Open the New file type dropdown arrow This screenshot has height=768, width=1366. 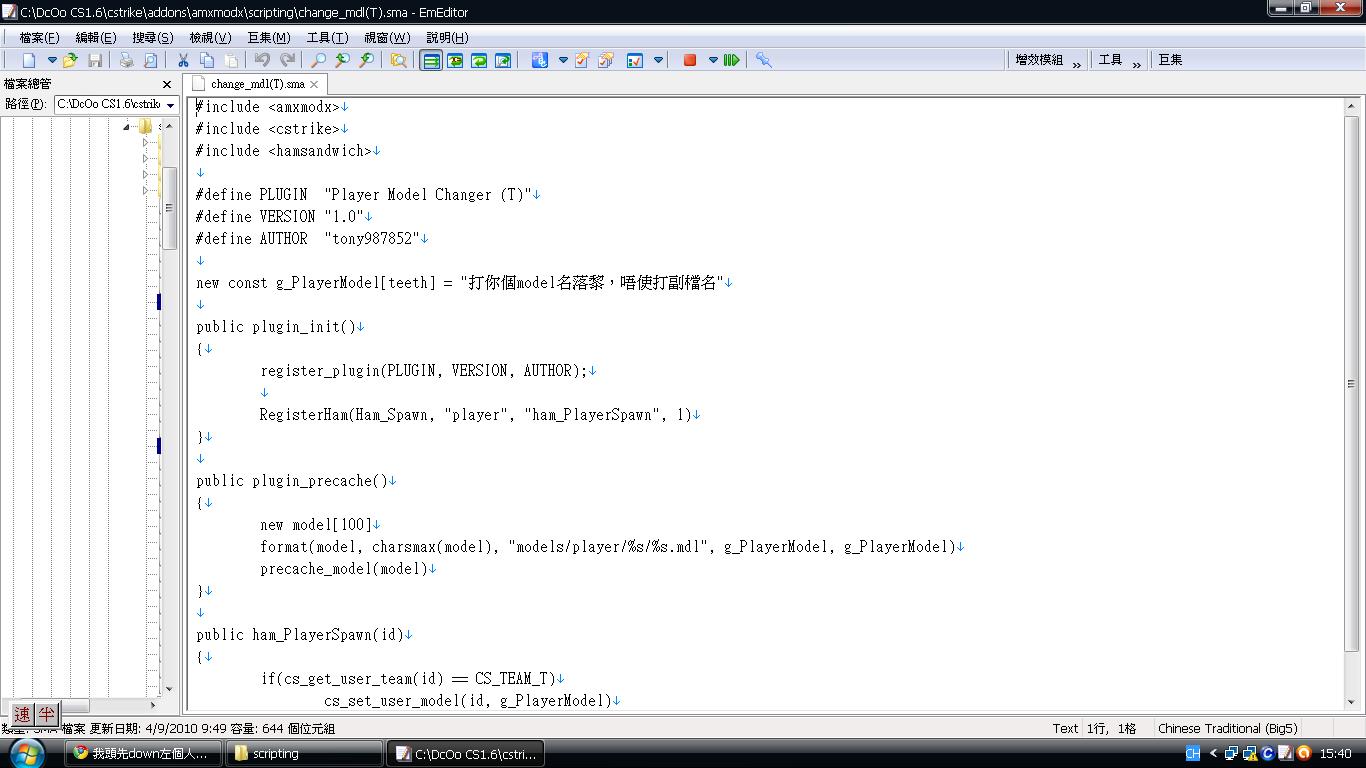pyautogui.click(x=52, y=60)
